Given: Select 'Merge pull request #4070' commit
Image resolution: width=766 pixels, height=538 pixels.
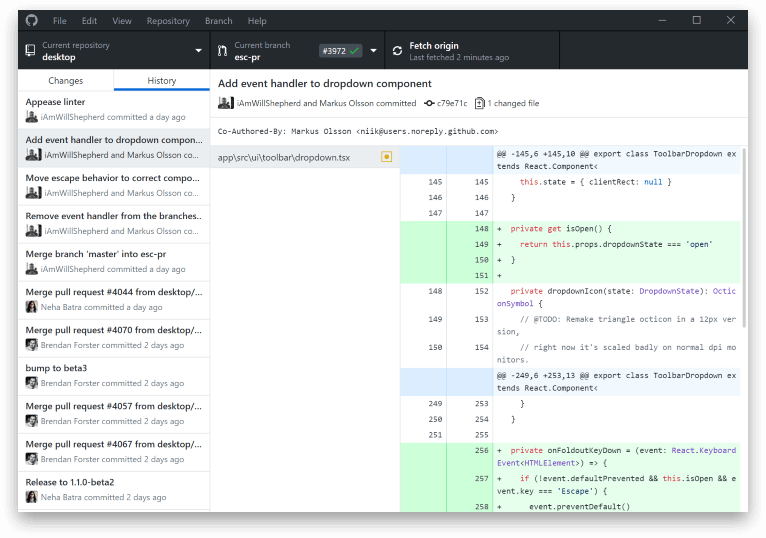Looking at the screenshot, I should tap(114, 338).
